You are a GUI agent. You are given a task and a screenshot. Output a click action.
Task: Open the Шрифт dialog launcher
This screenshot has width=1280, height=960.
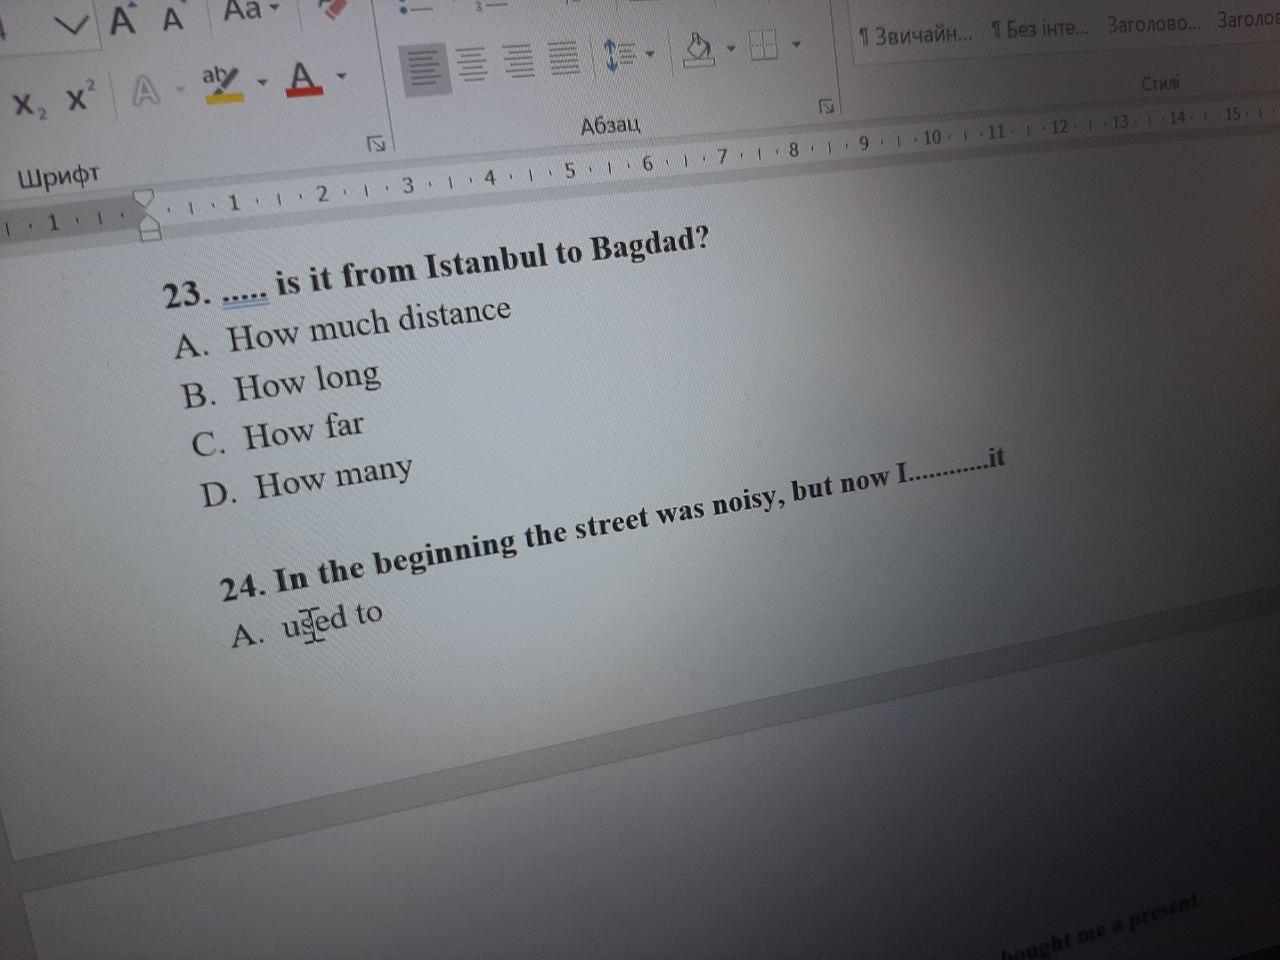[376, 144]
